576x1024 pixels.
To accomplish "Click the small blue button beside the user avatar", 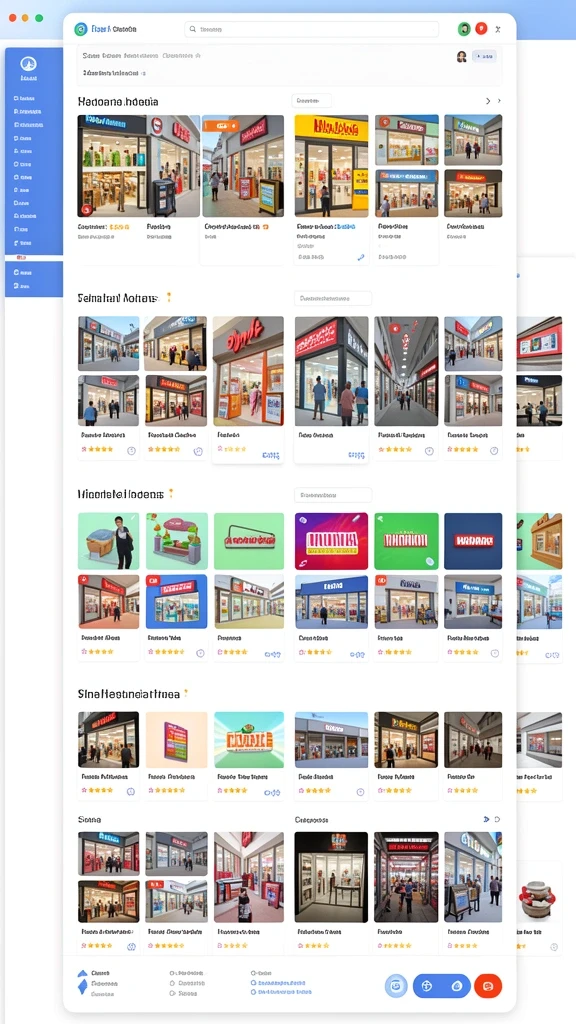I will point(484,57).
